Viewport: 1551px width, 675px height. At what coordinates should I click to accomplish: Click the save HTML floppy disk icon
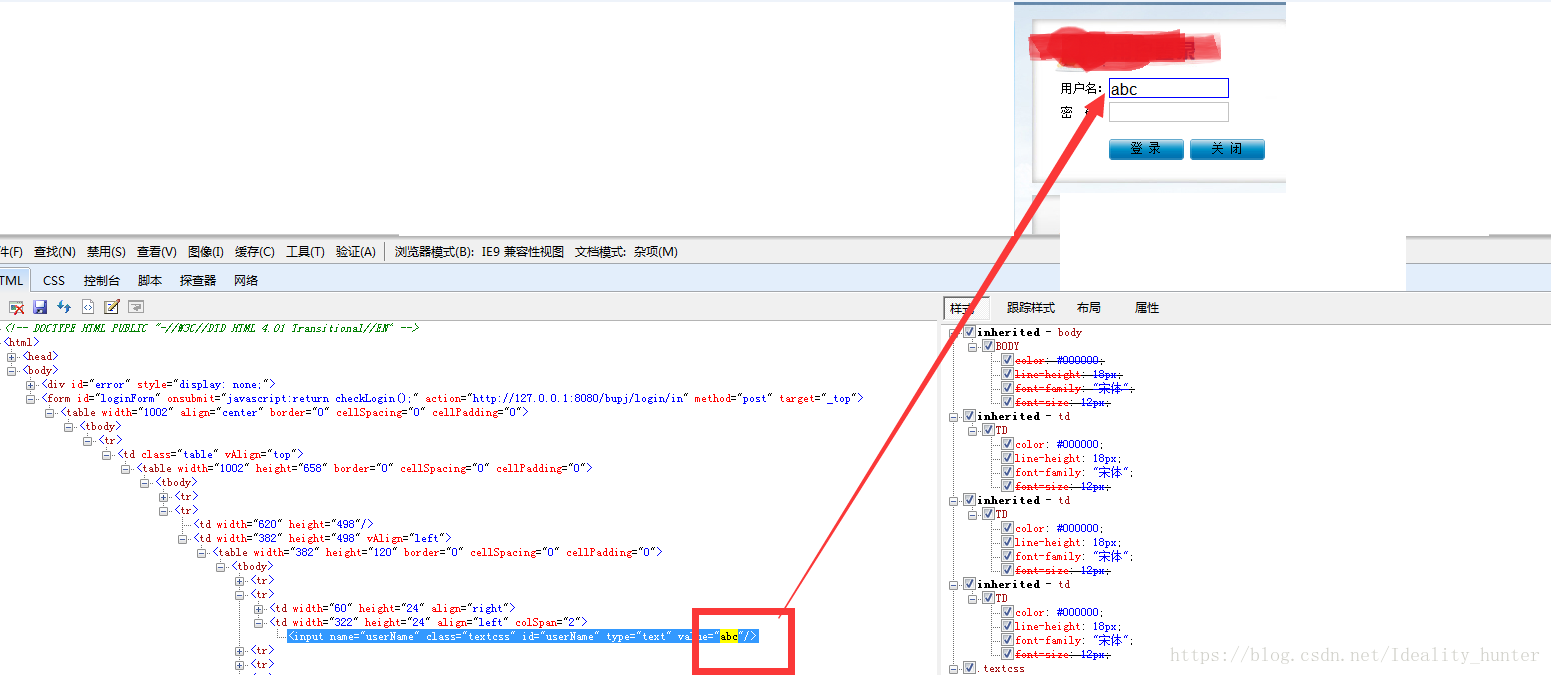pyautogui.click(x=41, y=307)
